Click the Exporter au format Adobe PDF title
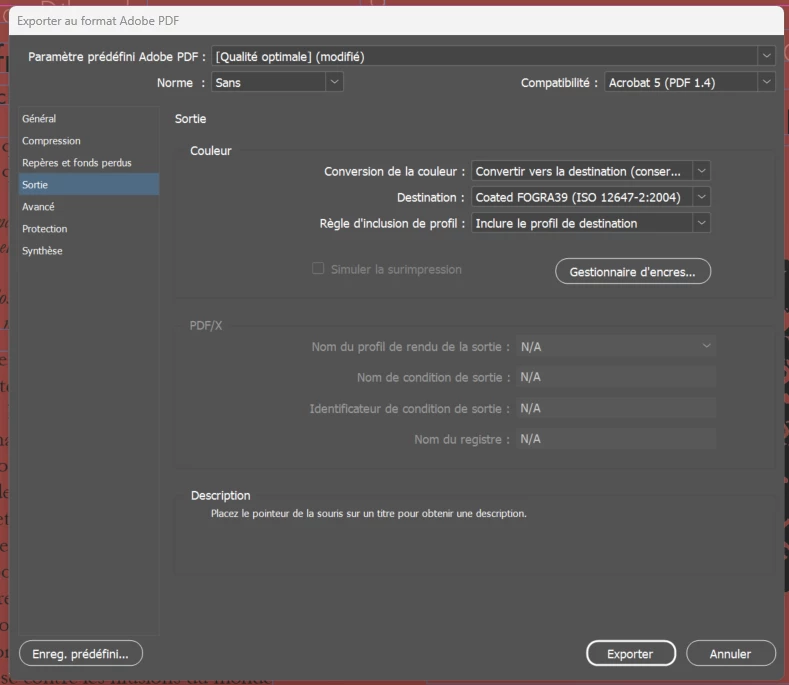This screenshot has height=685, width=789. [x=98, y=21]
